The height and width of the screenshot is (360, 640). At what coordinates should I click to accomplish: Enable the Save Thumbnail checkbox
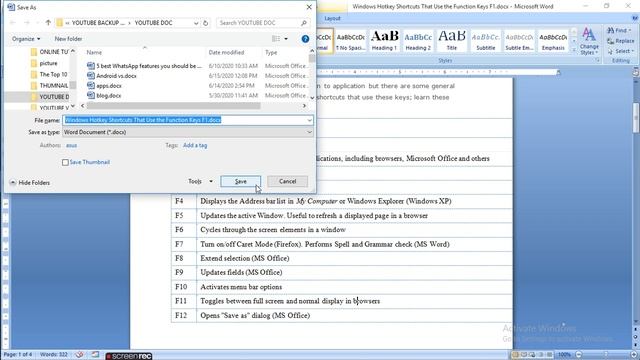click(65, 162)
